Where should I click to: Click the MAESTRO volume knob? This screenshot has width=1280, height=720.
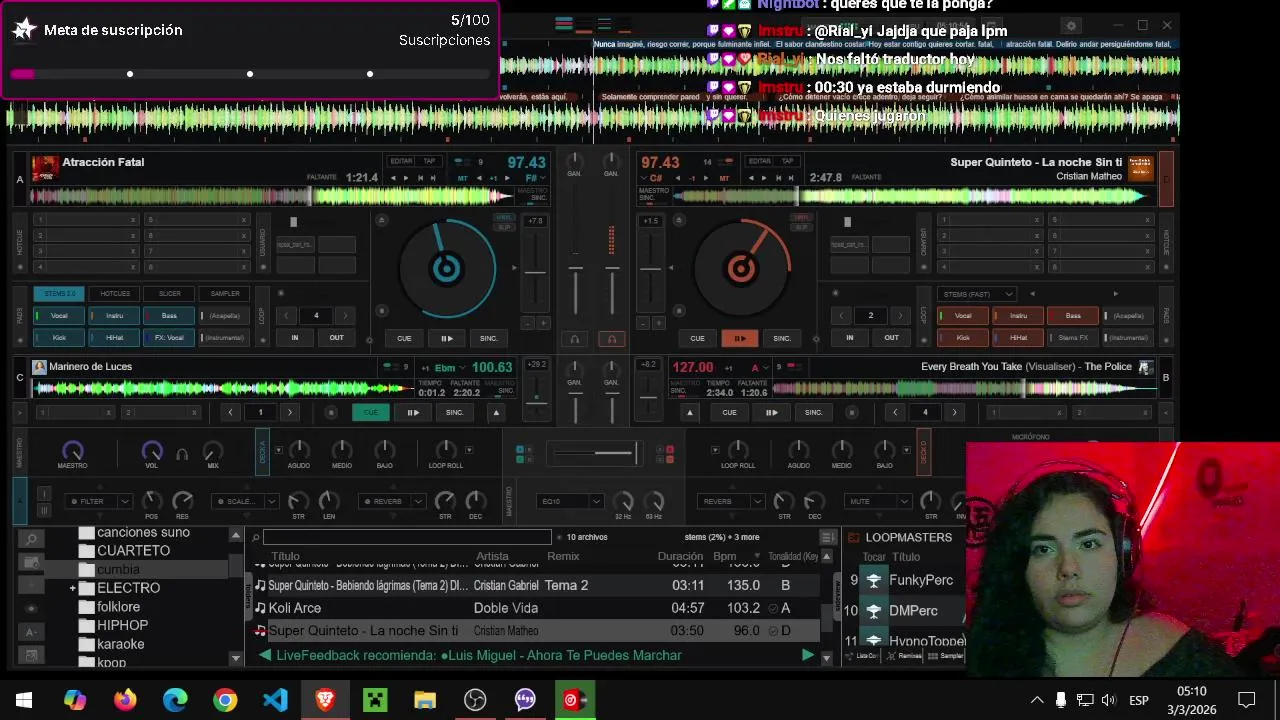[72, 450]
